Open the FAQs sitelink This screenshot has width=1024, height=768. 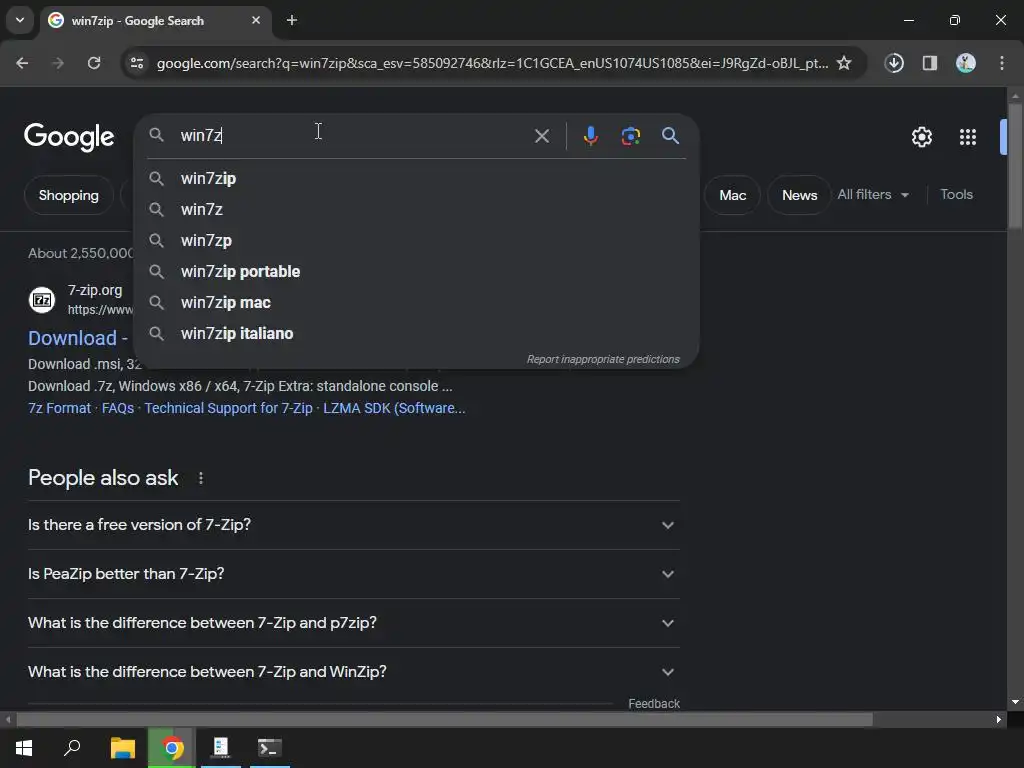[x=118, y=408]
